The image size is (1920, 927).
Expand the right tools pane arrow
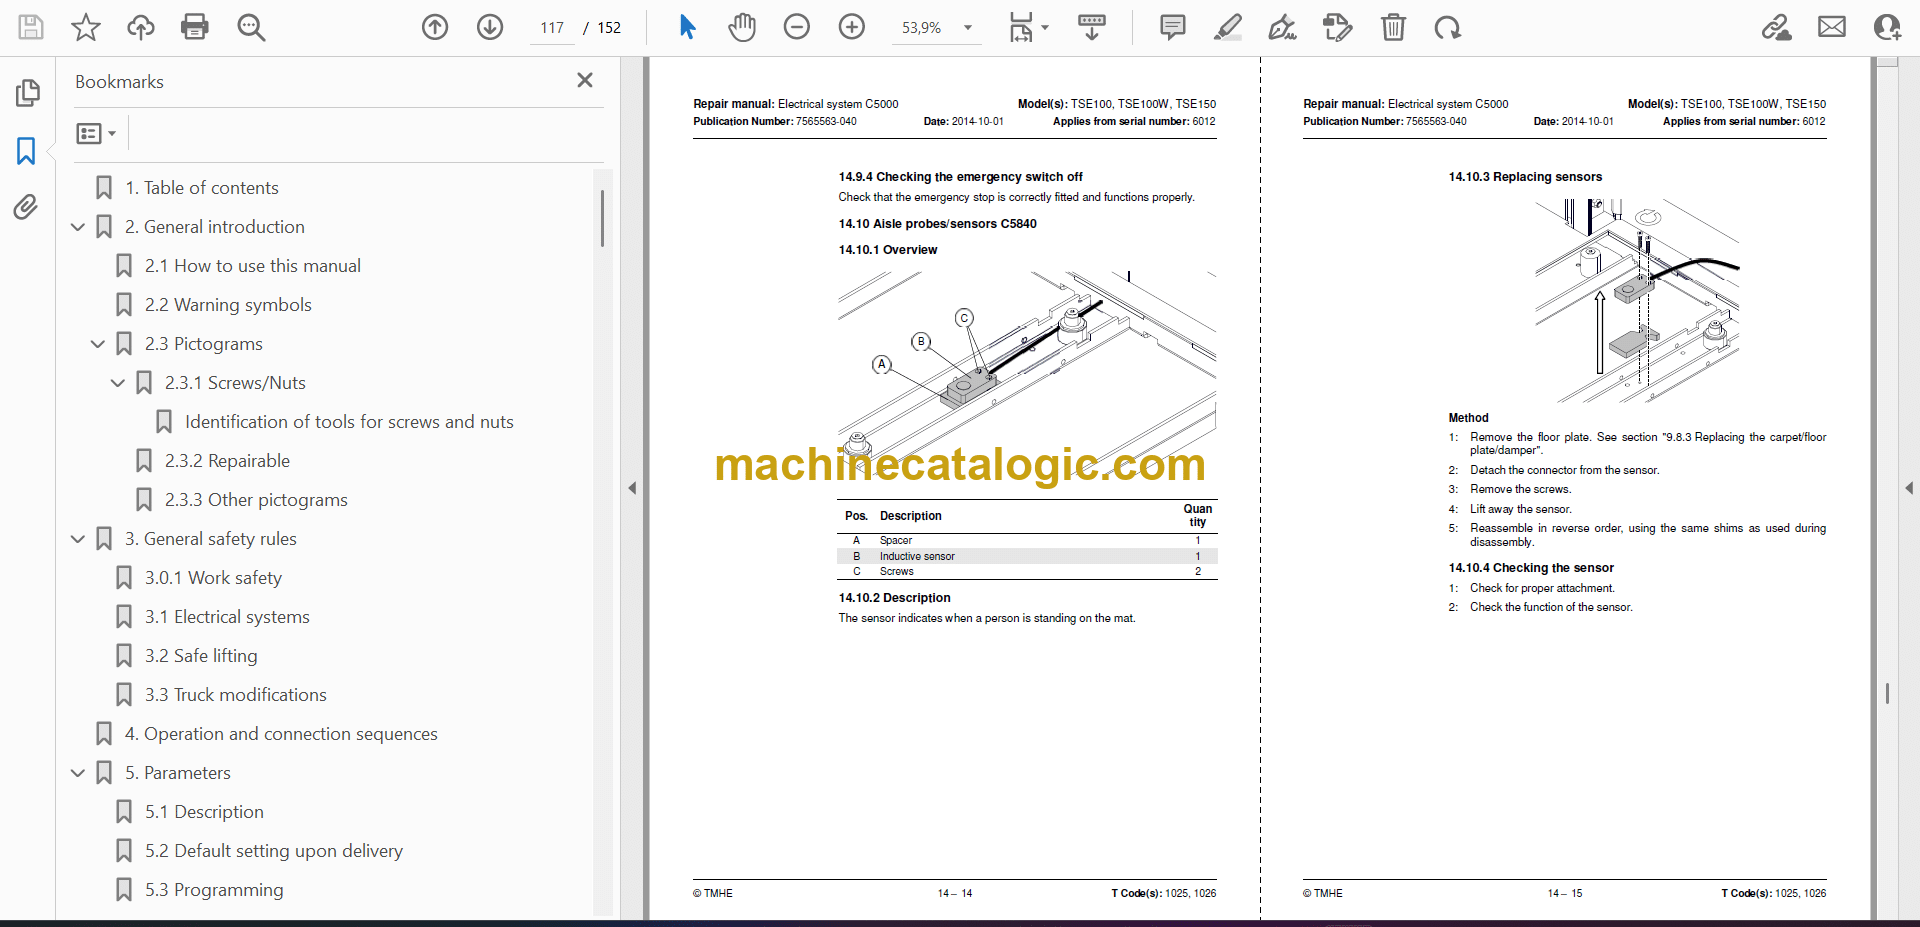[x=1909, y=488]
